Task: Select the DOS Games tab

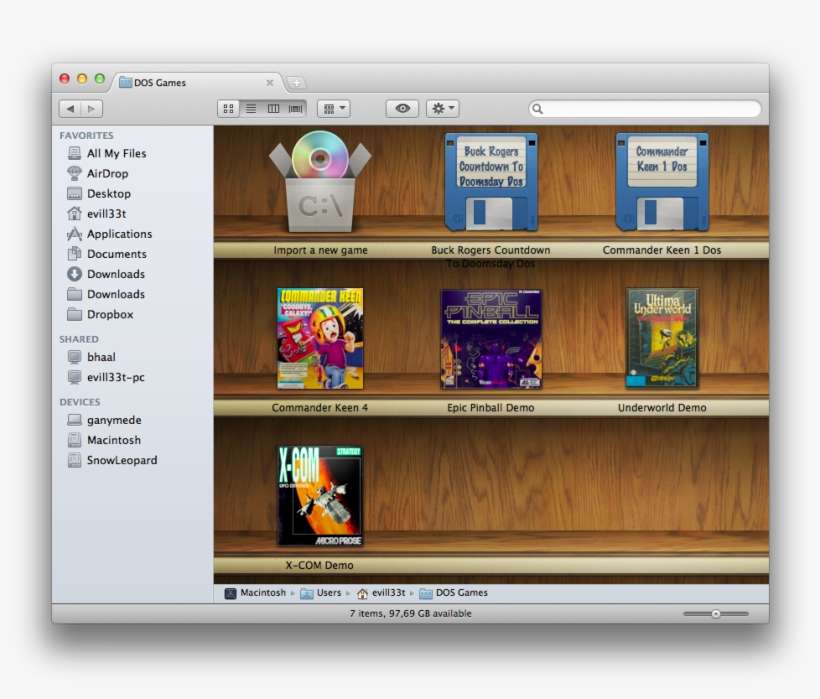Action: pyautogui.click(x=196, y=83)
